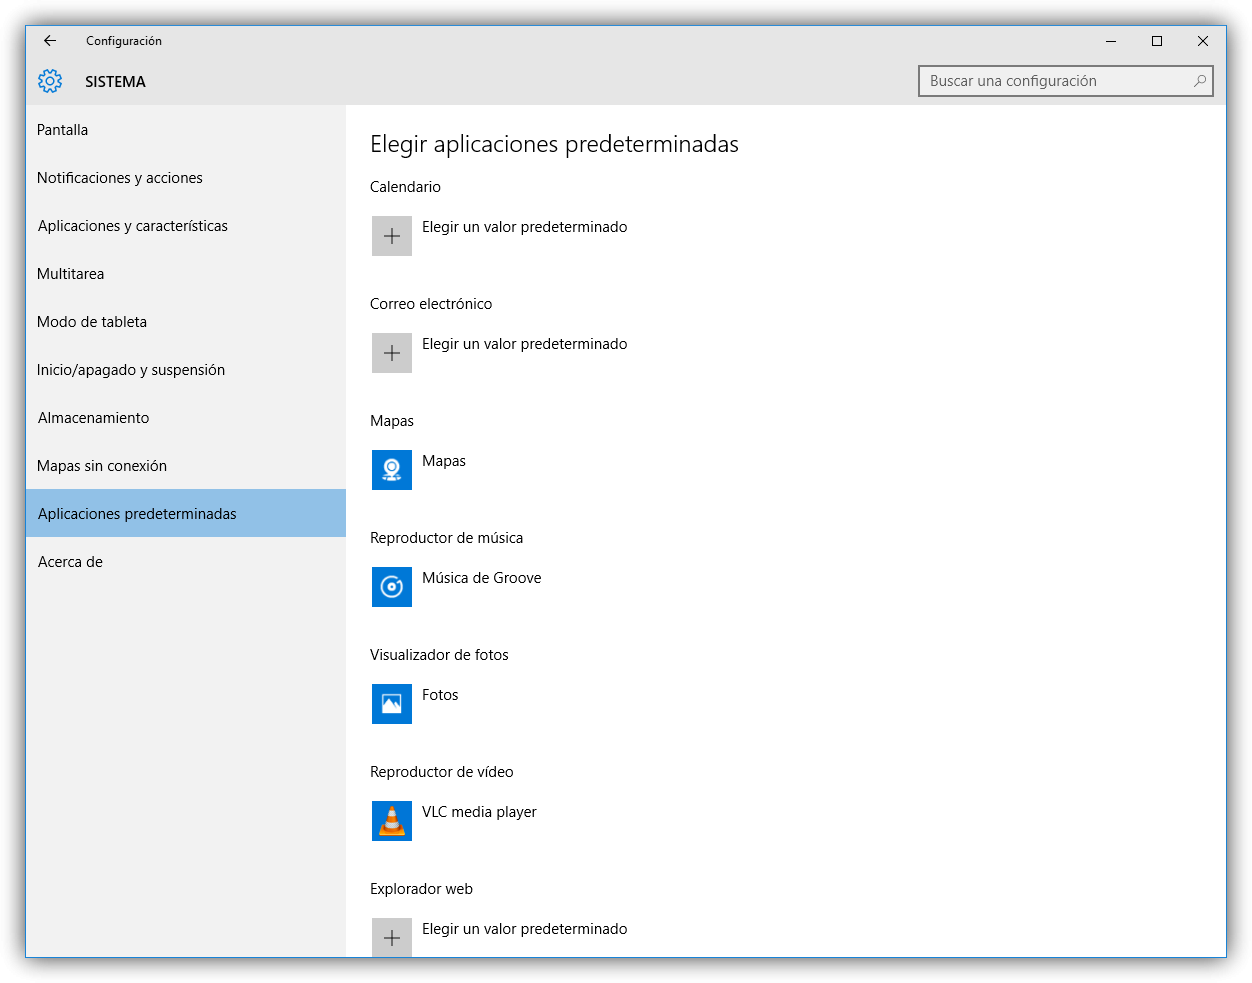This screenshot has width=1252, height=983.
Task: Change the Música de Groove default
Action: point(481,578)
